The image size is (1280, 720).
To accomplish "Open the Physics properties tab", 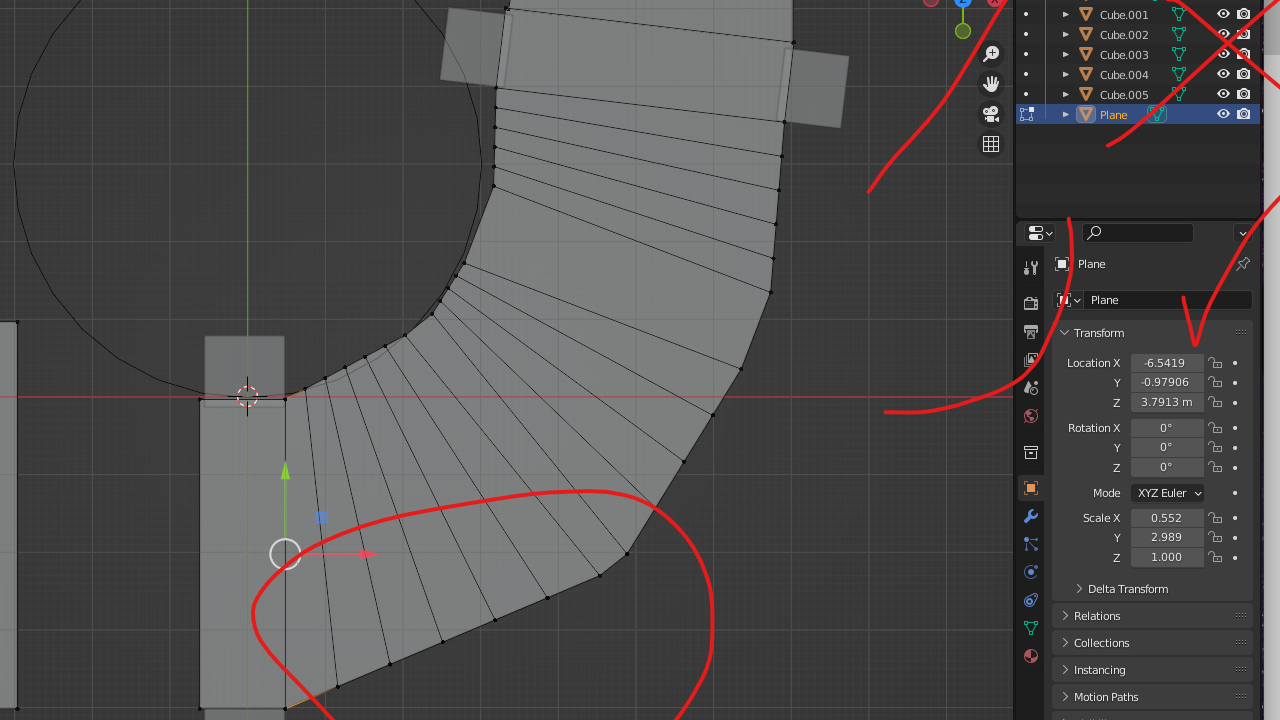I will (x=1031, y=572).
